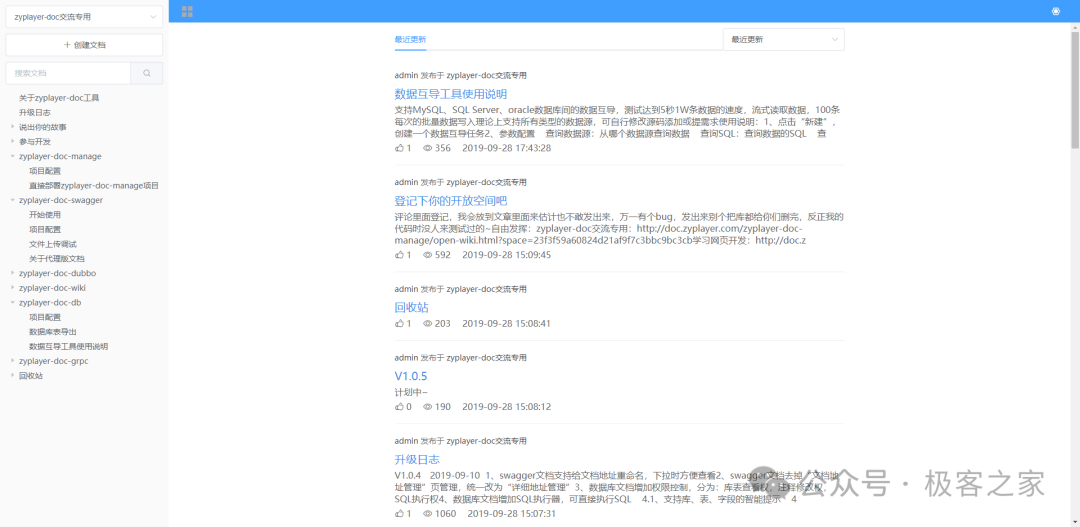Screen dimensions: 1080x527
Task: Select the 最近更新 tab
Action: coord(410,39)
